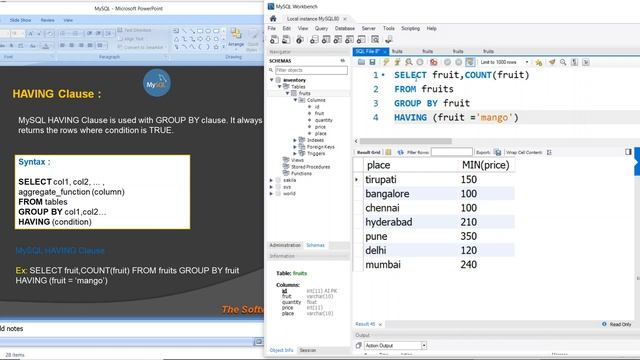Screen dimensions: 640x360
Task: Click the rollback transaction icon
Action: pos(458,62)
